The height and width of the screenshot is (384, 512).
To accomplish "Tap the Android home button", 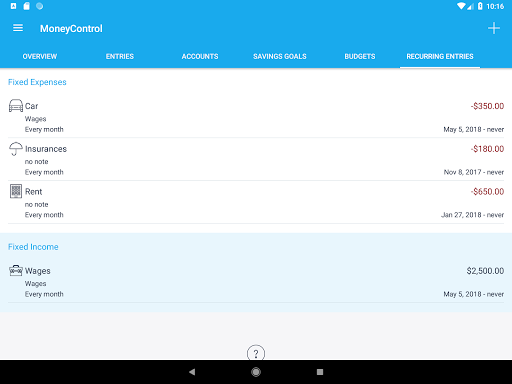I will [x=256, y=372].
